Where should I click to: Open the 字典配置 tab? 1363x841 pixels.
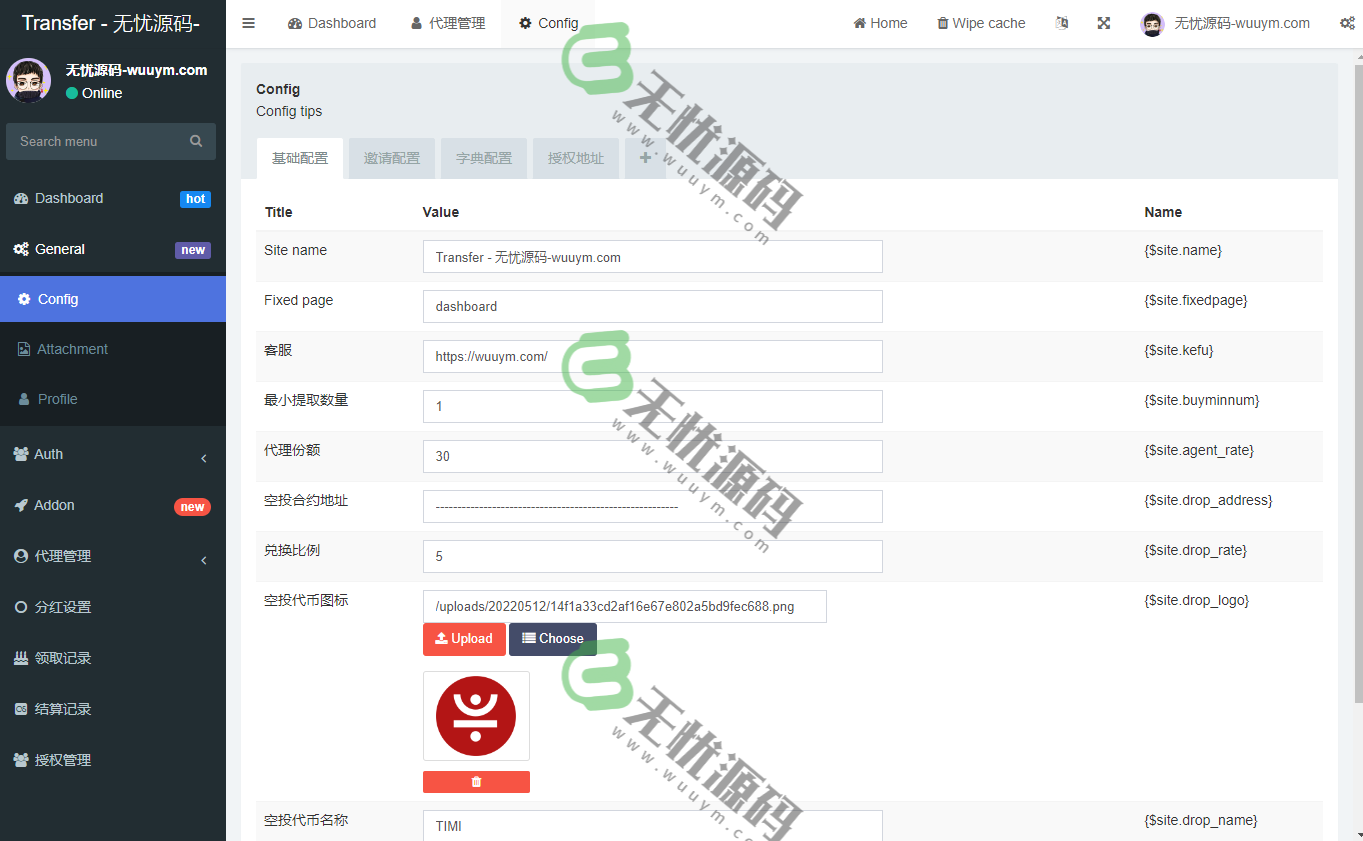click(x=483, y=158)
